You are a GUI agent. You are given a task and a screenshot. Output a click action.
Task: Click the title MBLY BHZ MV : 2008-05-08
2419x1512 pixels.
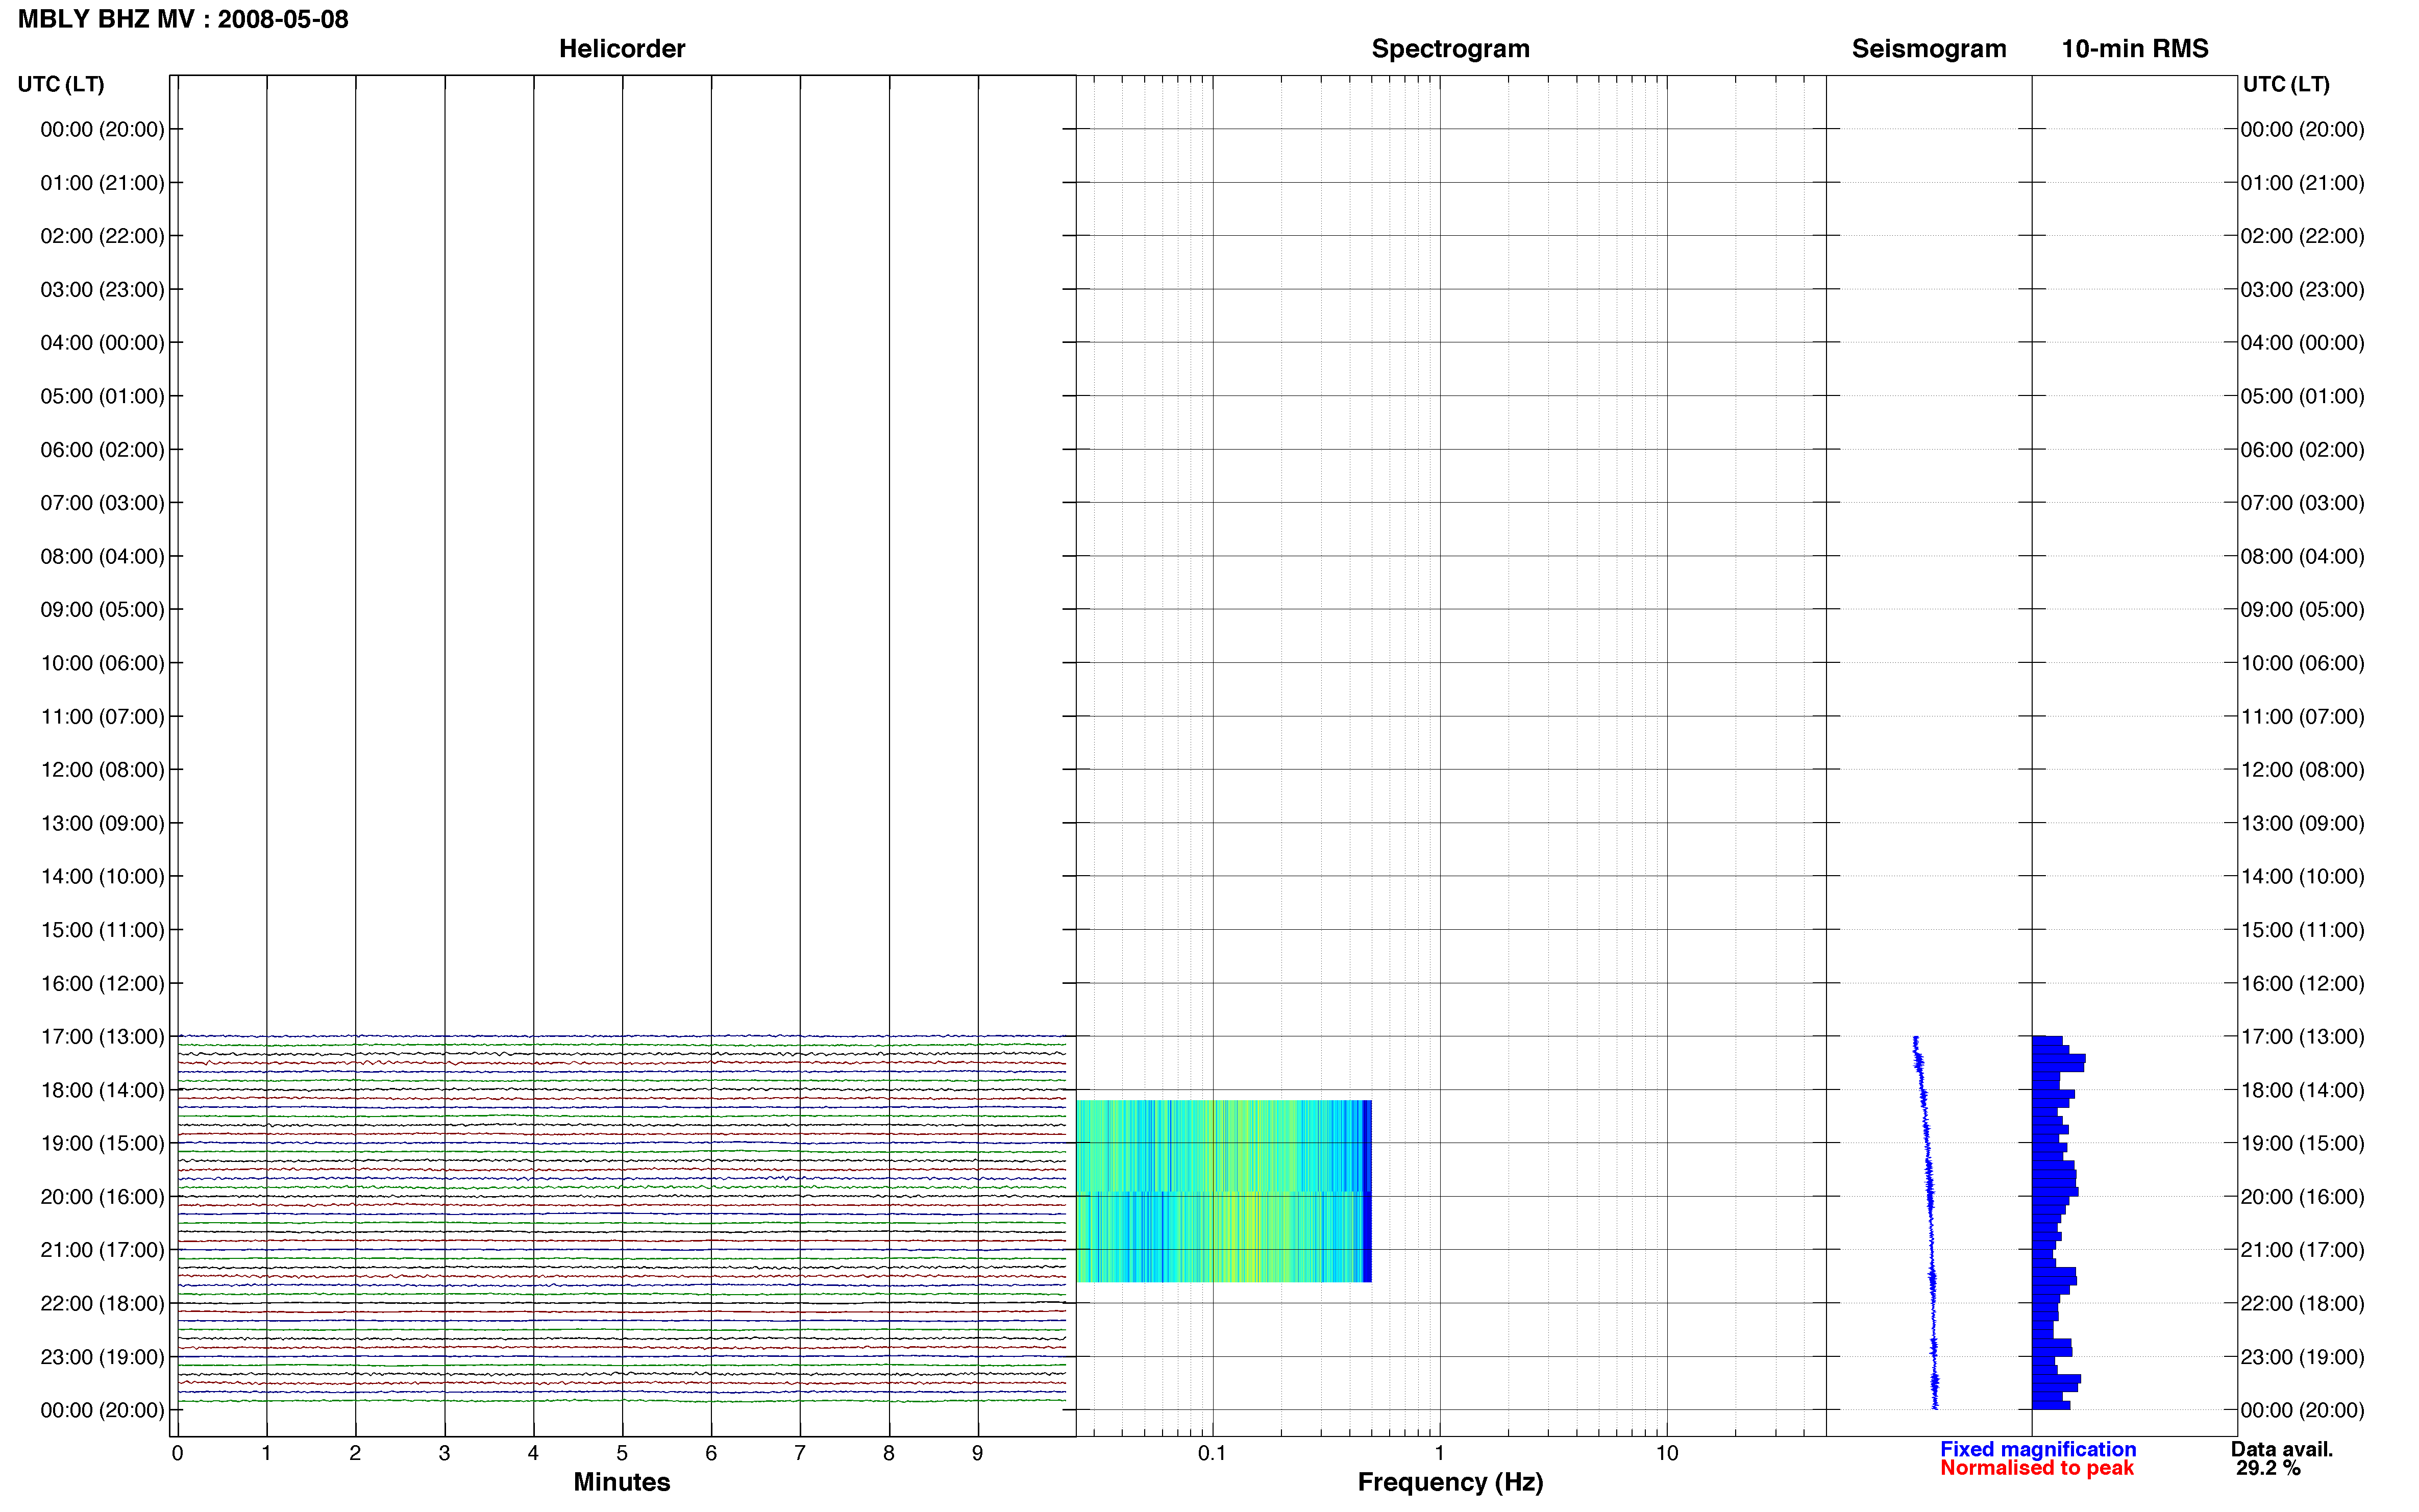coord(183,19)
